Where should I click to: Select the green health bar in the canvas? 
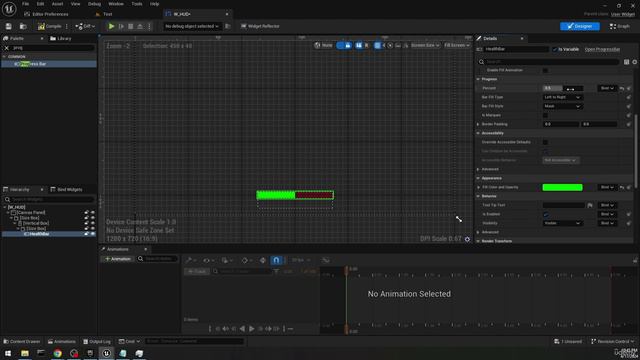coord(295,195)
